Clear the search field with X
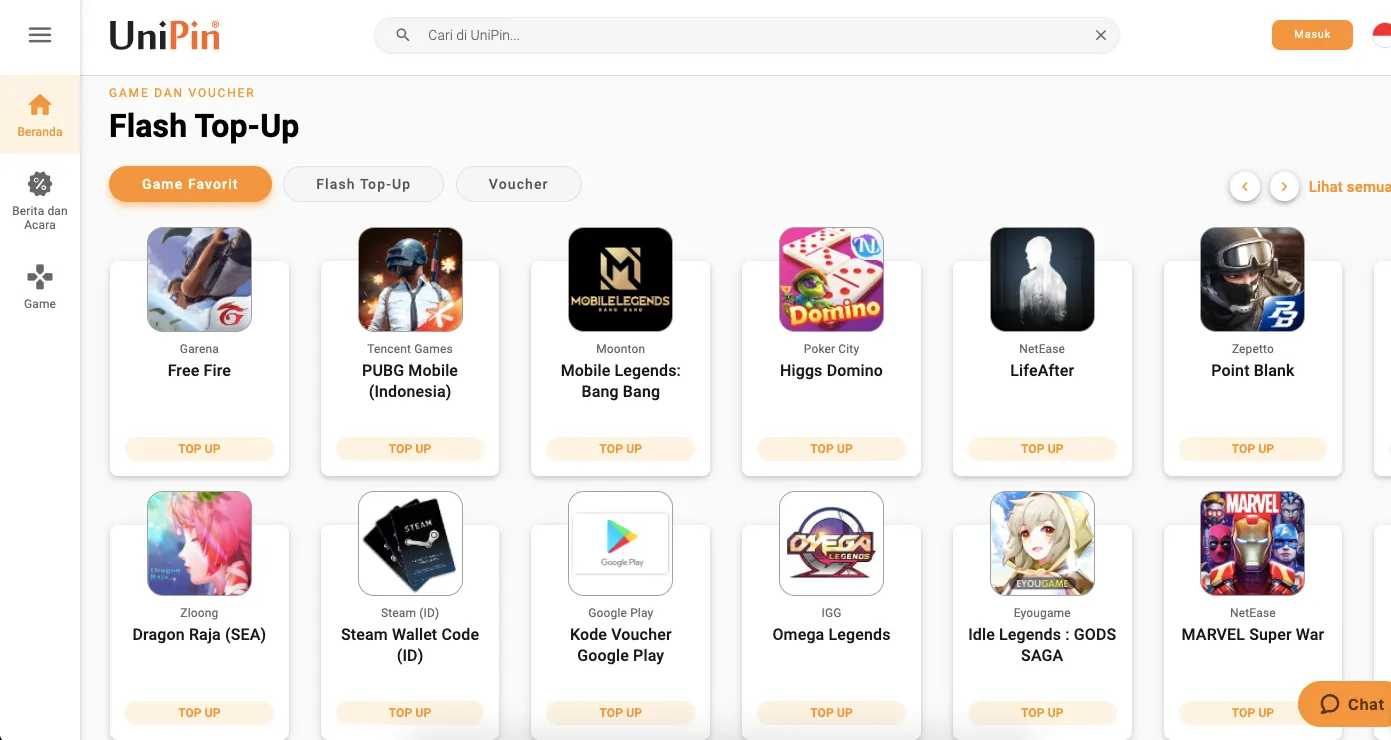The height and width of the screenshot is (740, 1391). [x=1101, y=35]
